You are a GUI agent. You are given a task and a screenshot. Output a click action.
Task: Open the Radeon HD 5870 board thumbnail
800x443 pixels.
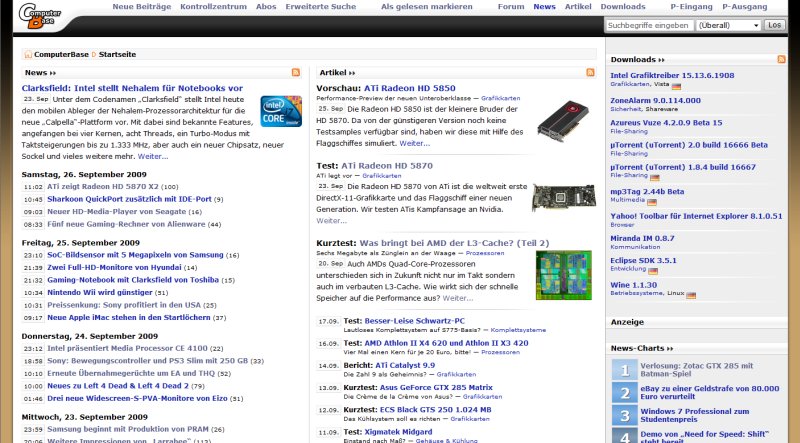(564, 198)
